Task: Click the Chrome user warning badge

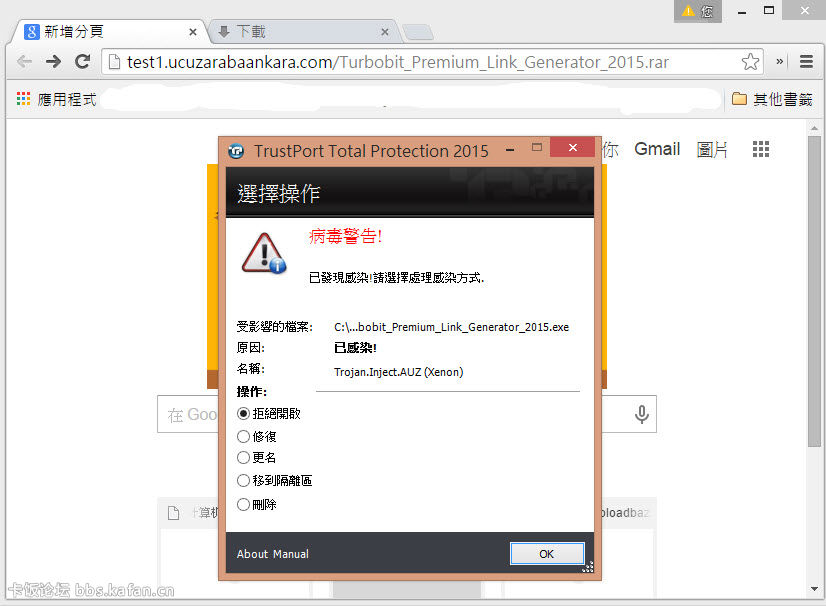Action: click(x=697, y=11)
